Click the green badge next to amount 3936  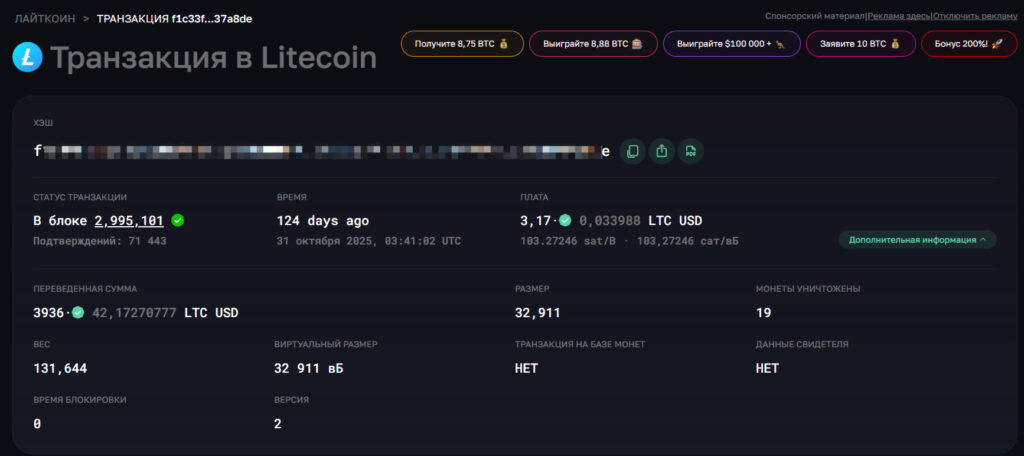pyautogui.click(x=79, y=313)
